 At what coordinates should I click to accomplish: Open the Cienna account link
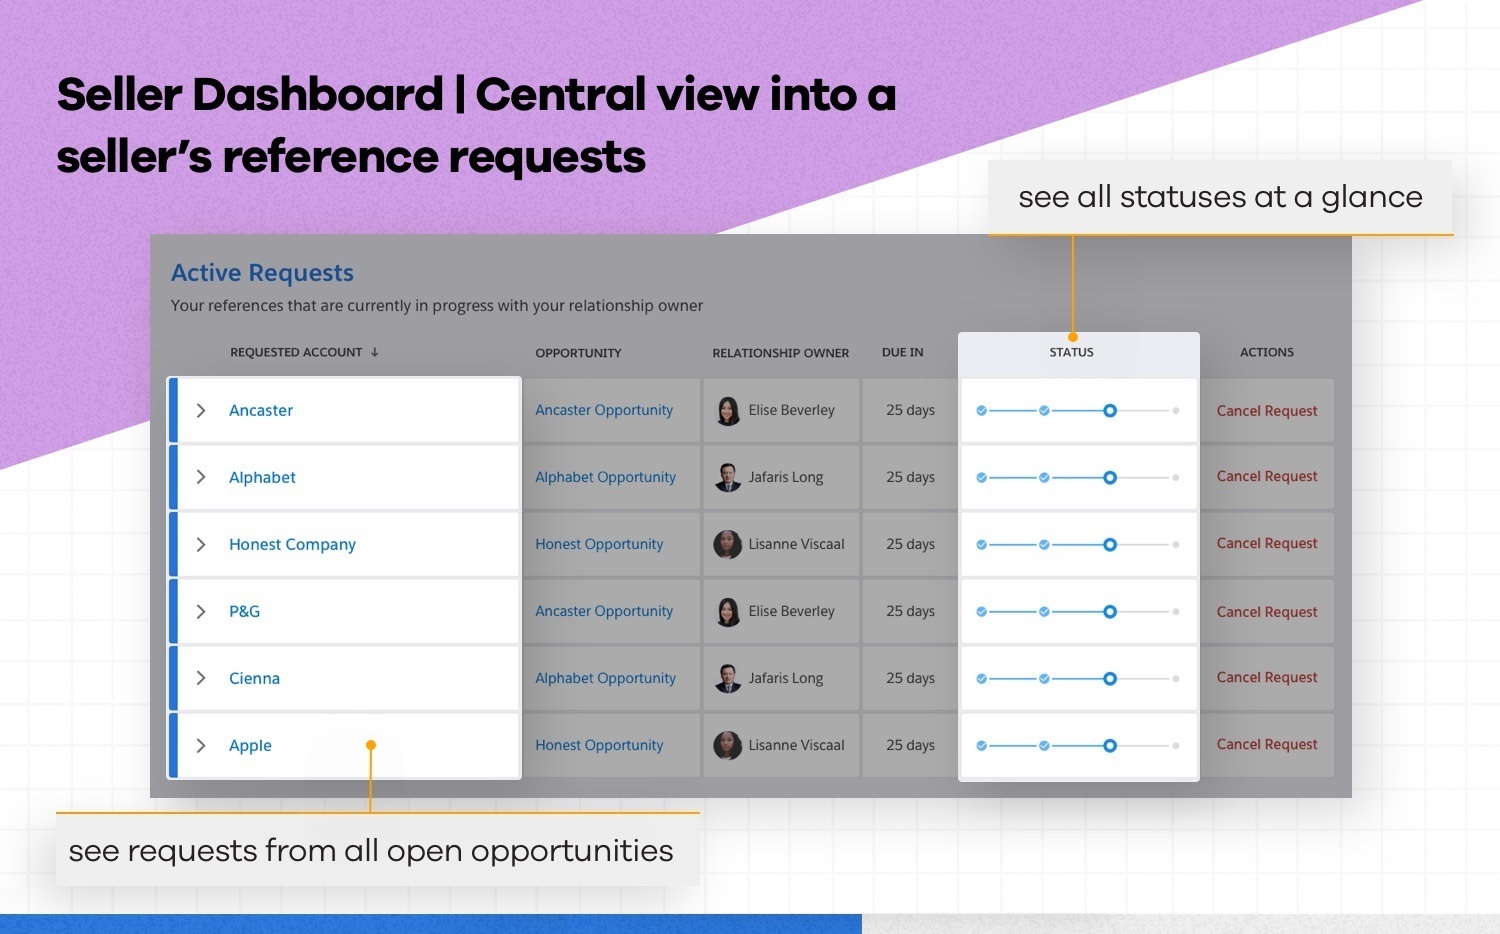click(254, 679)
